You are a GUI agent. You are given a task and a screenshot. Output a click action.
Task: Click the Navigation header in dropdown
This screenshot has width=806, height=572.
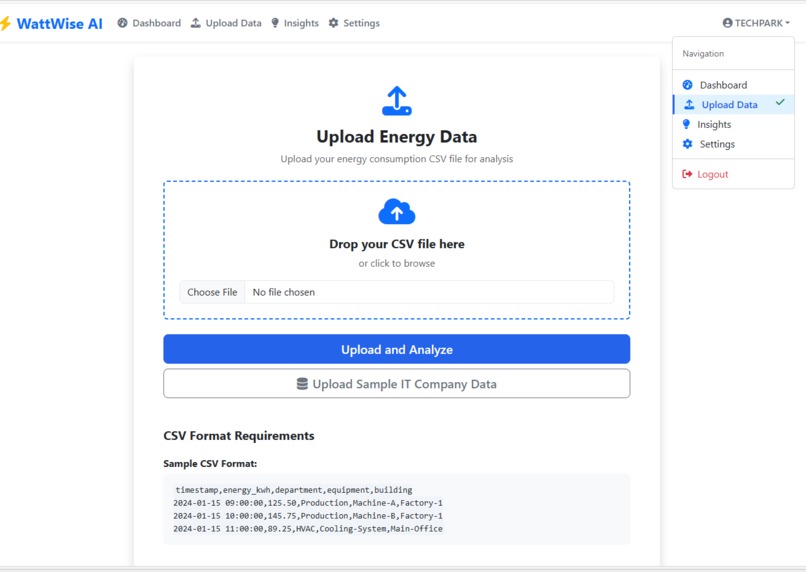click(x=703, y=53)
